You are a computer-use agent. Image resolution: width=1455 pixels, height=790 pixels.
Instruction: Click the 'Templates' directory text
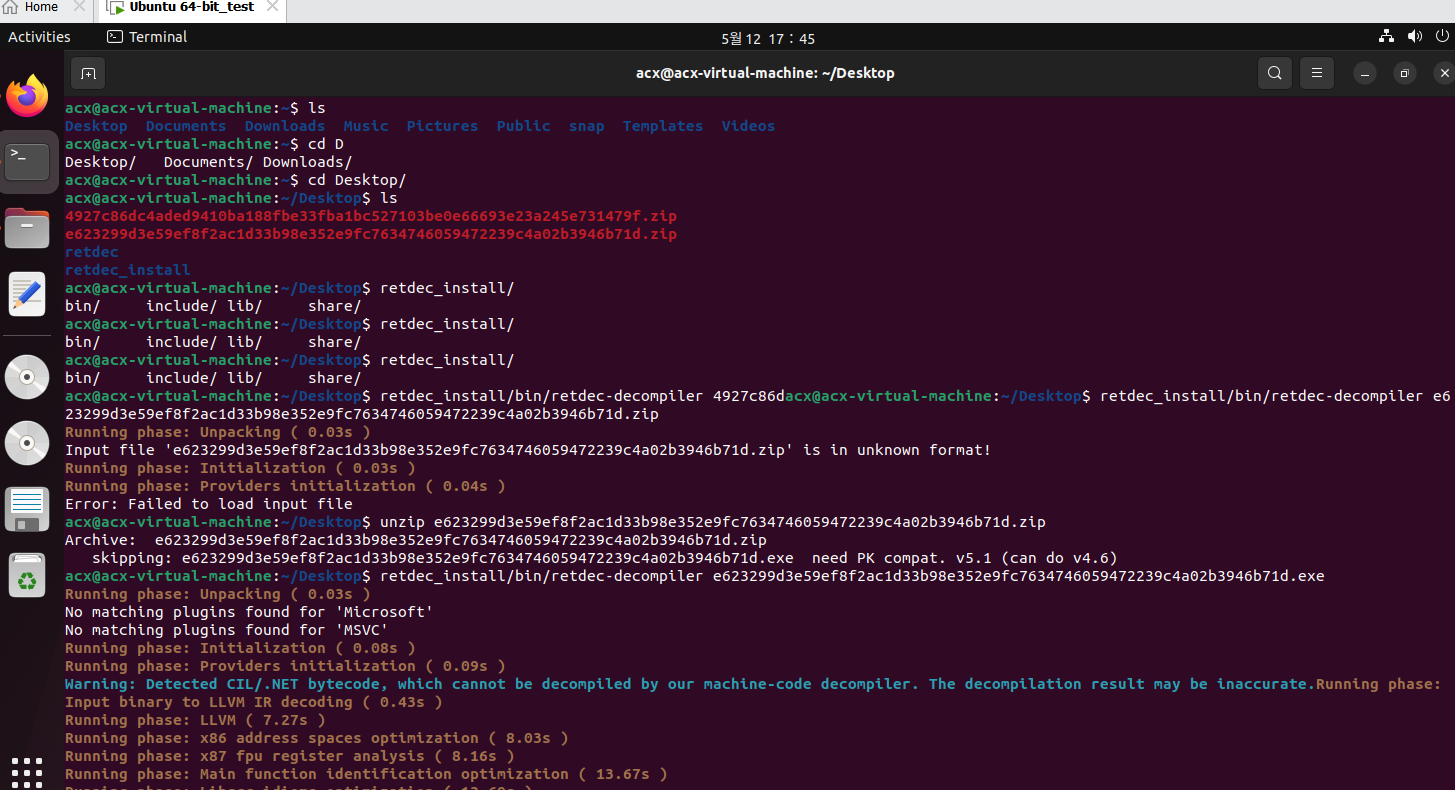[x=663, y=126]
